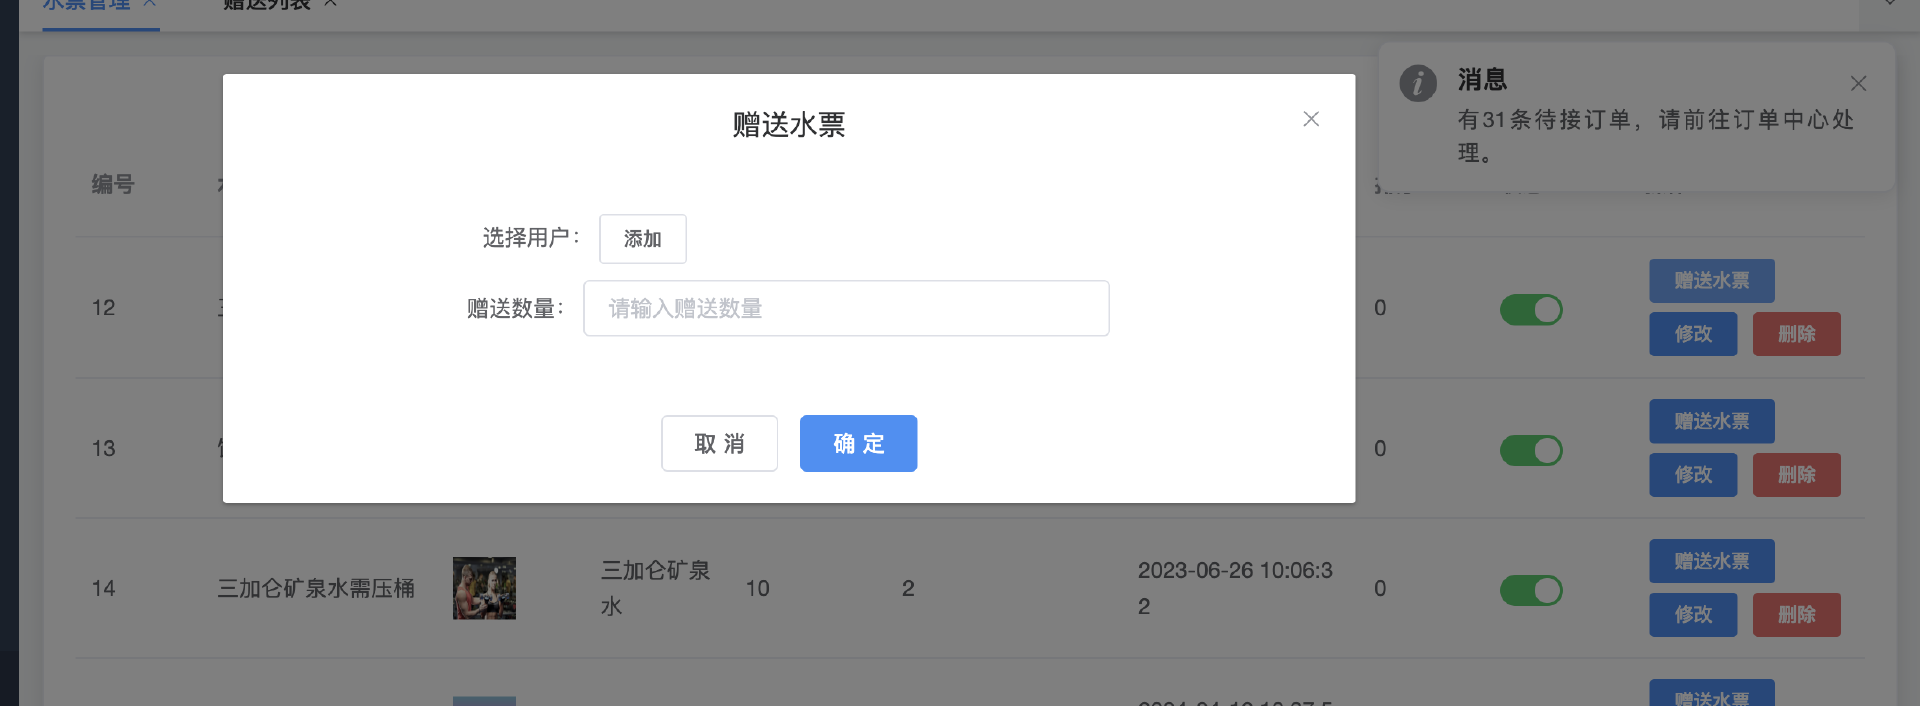The width and height of the screenshot is (1920, 706).
Task: Open the 赠送列表 tab
Action: (x=267, y=5)
